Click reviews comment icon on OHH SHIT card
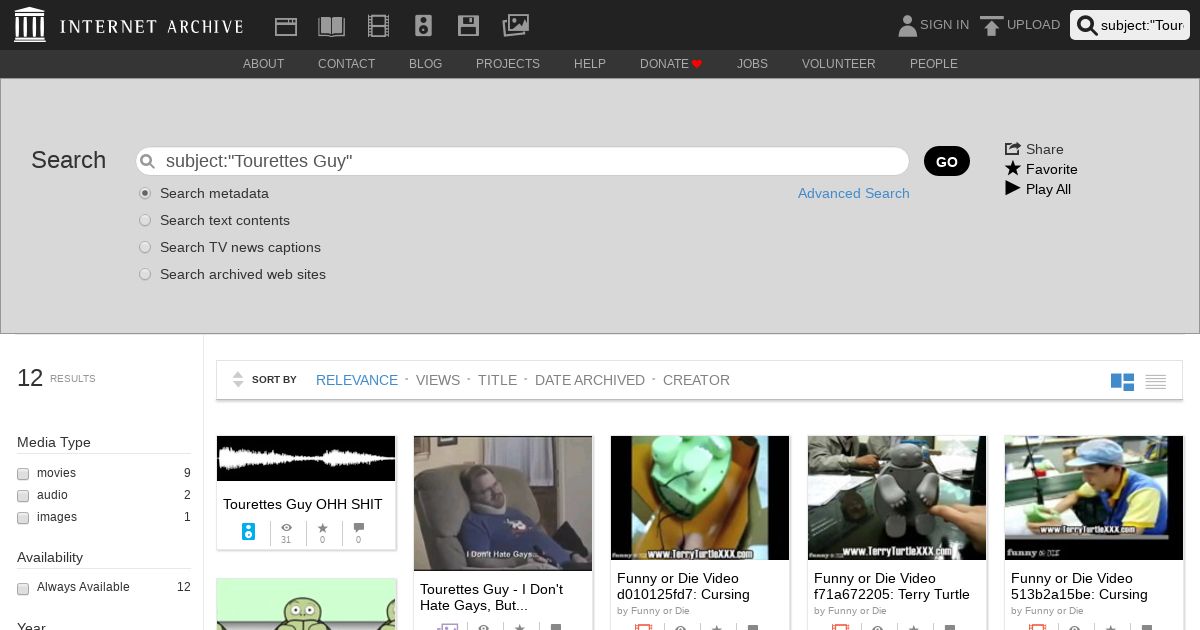This screenshot has width=1200, height=630. click(x=358, y=528)
